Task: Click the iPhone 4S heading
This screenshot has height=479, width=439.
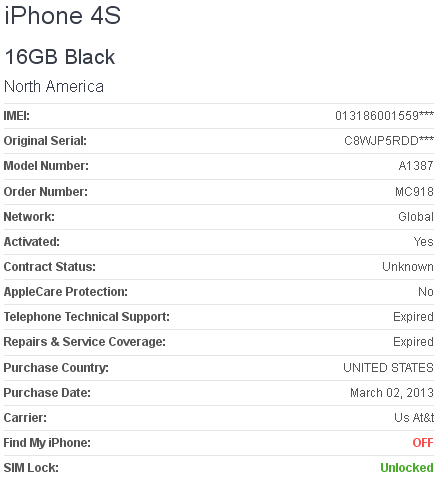Action: (62, 15)
